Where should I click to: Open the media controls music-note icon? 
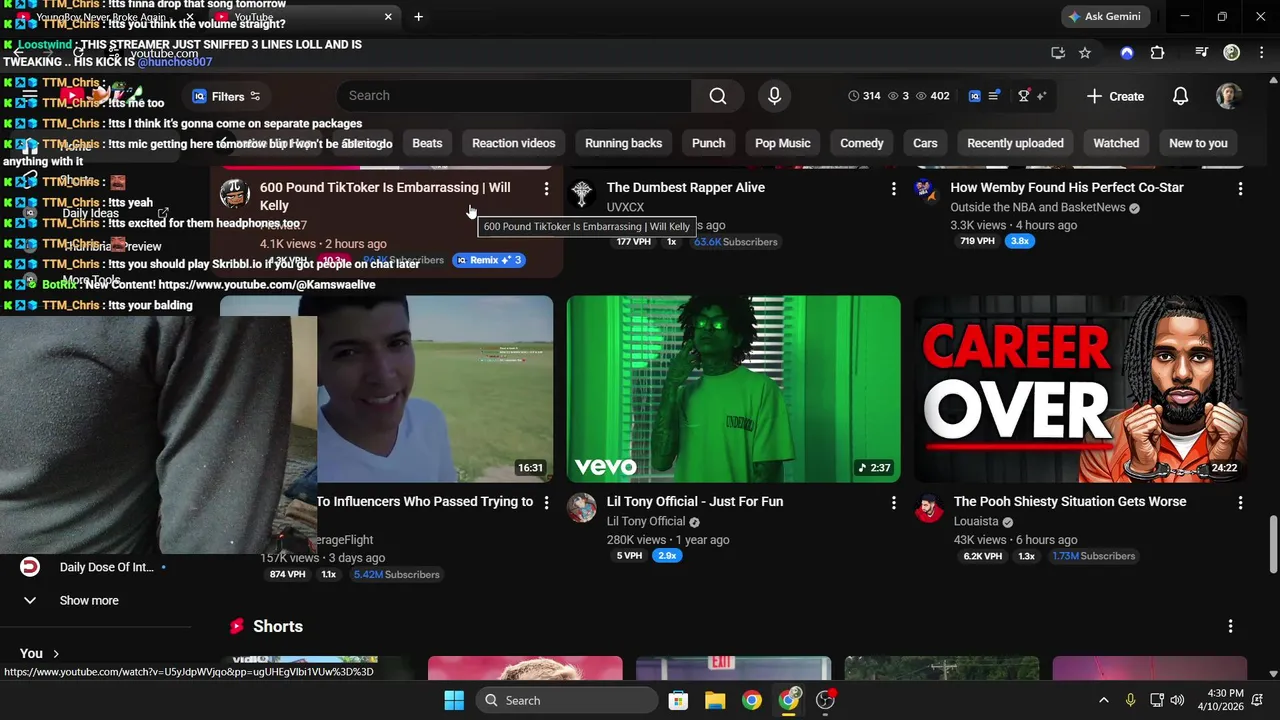coord(1202,53)
